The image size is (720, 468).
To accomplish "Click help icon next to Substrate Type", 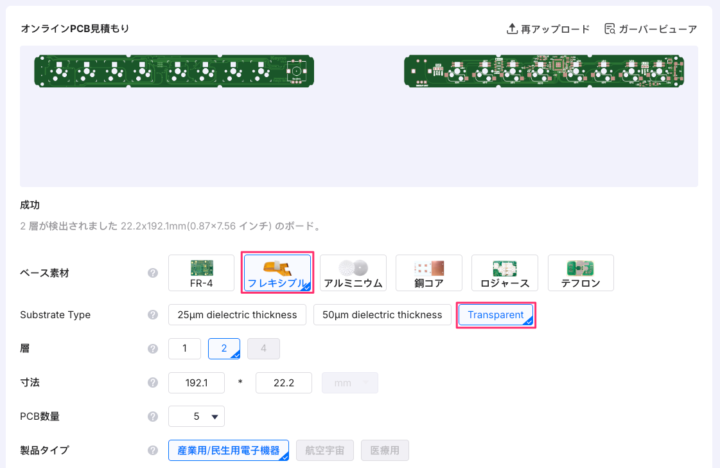I will pos(153,315).
